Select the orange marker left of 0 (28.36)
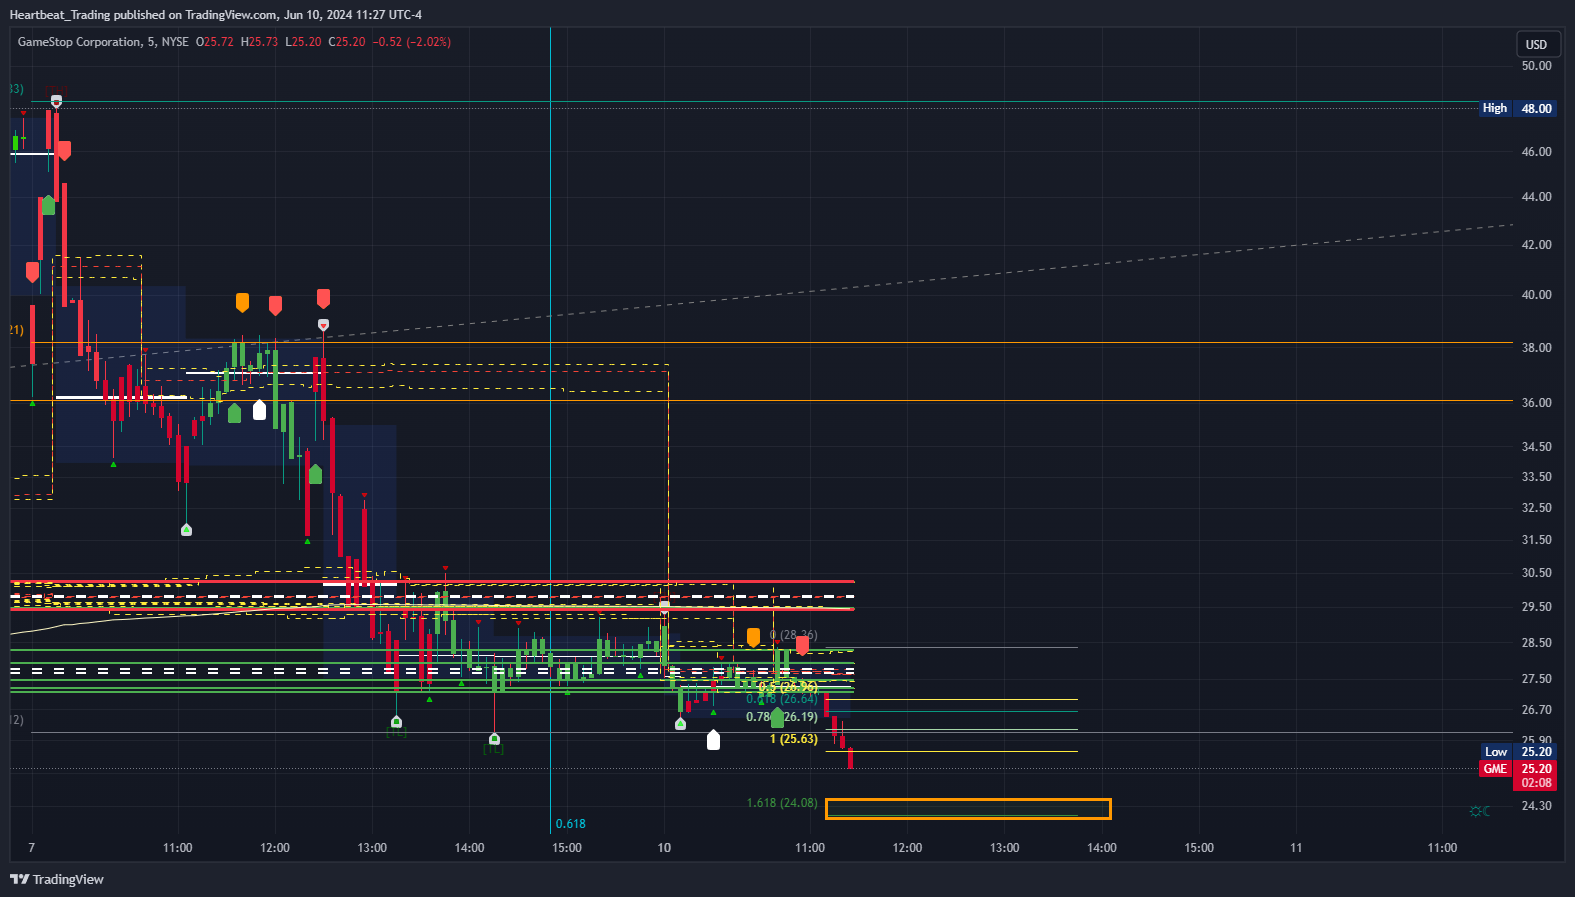Screen dimensions: 1575x897 [753, 637]
